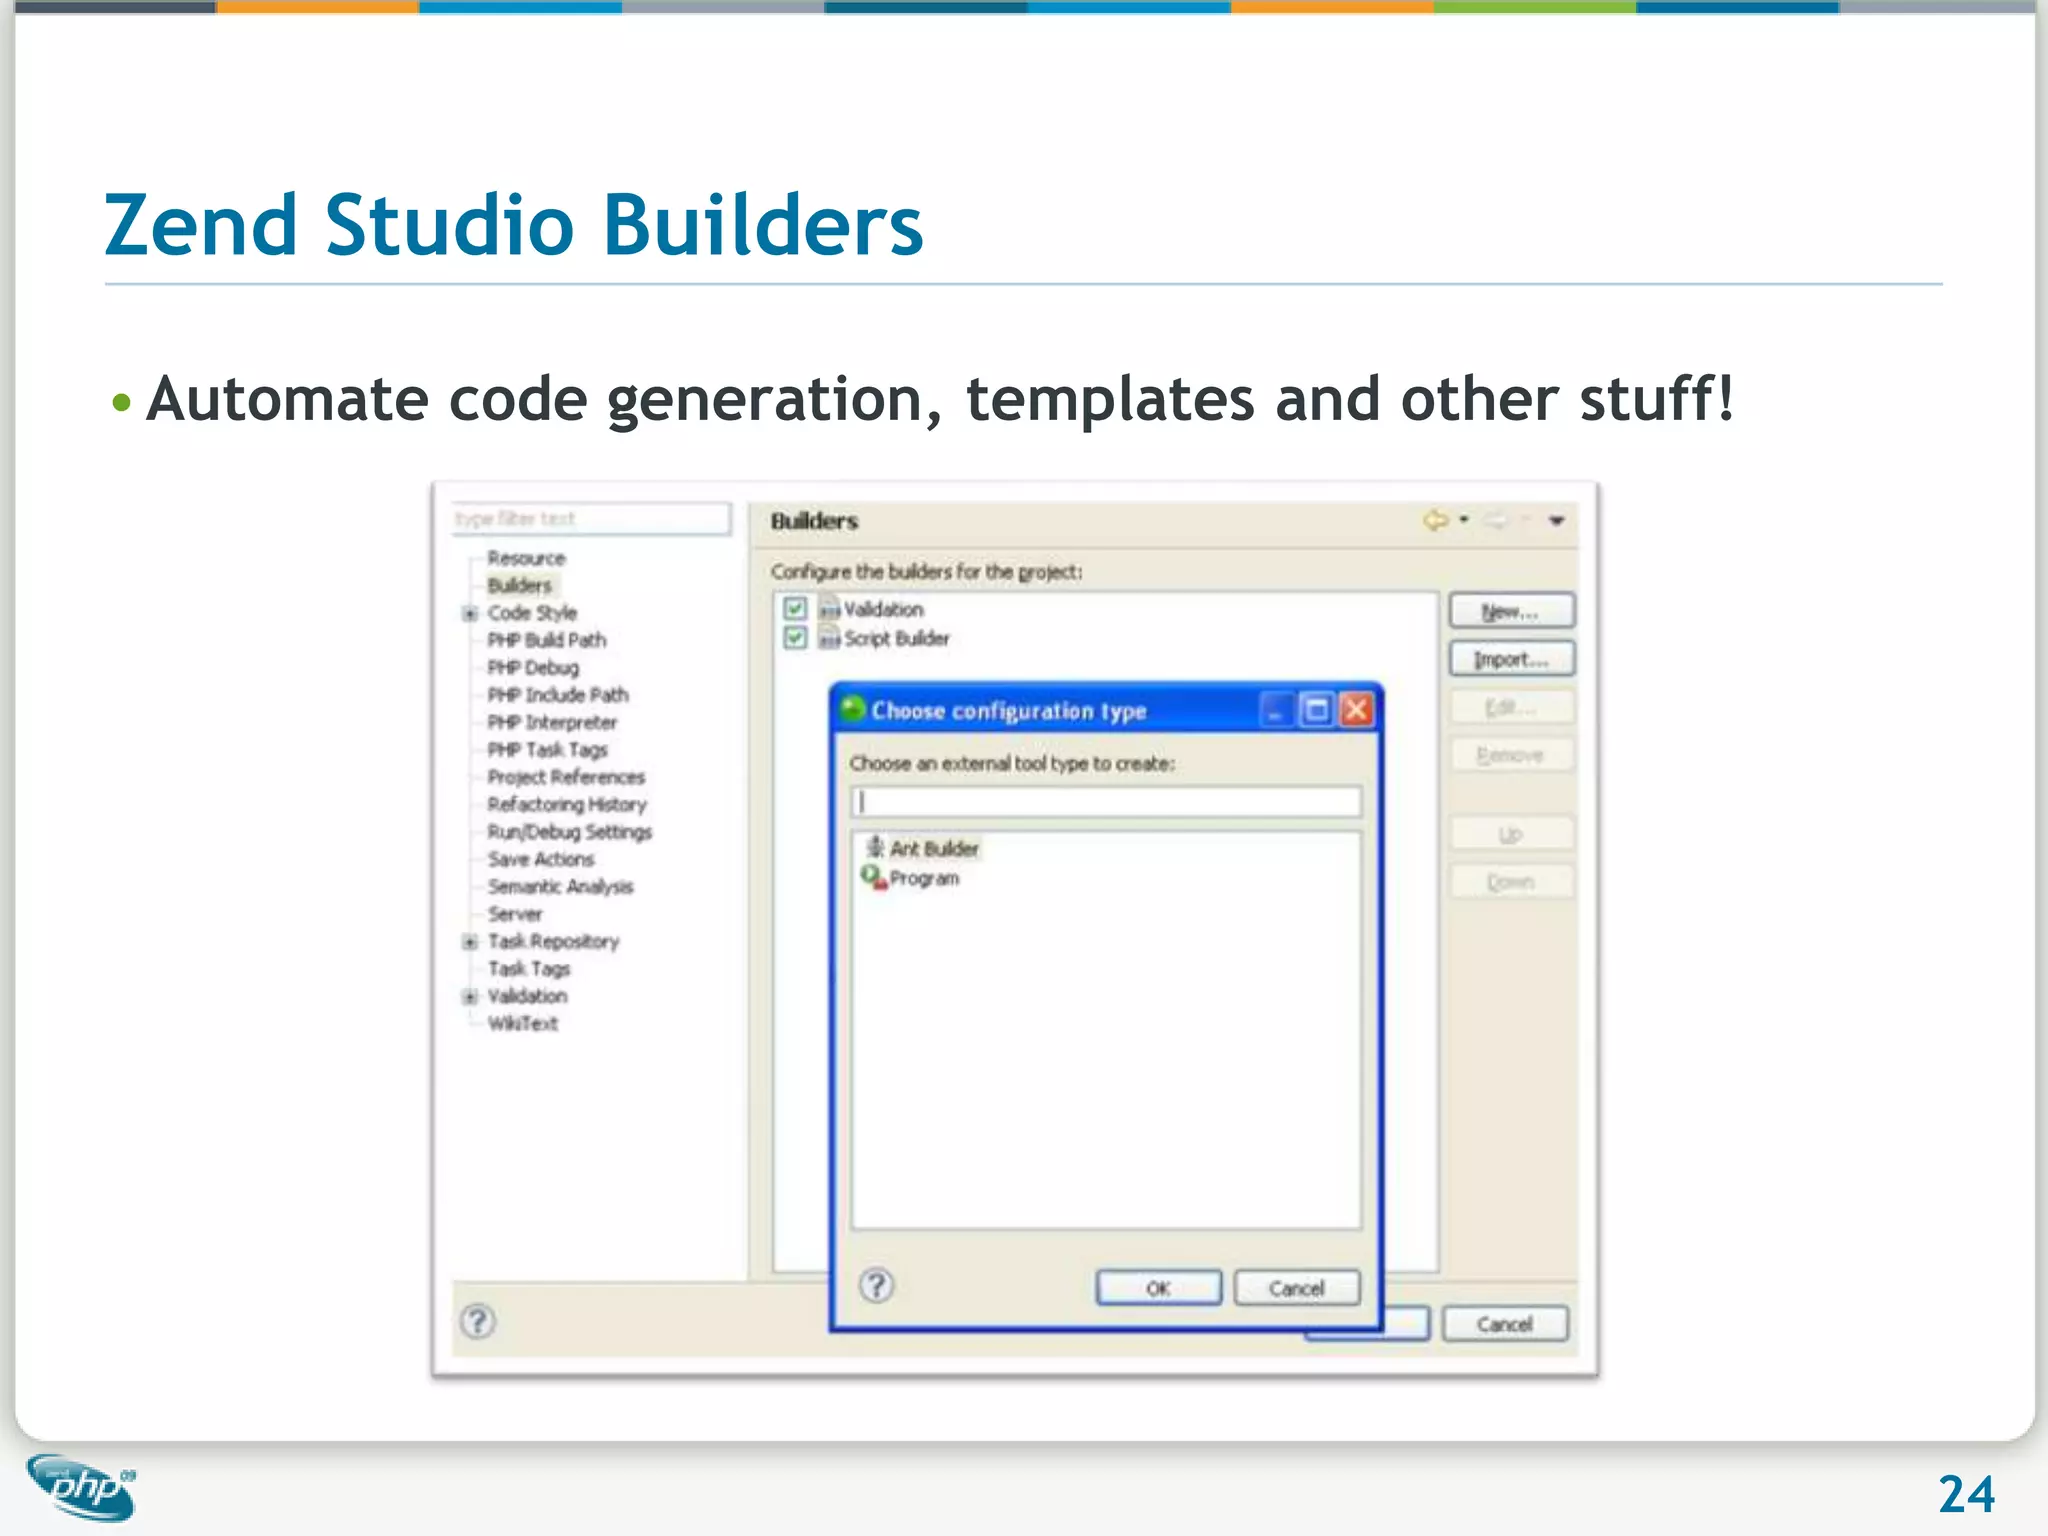Click the php logo on the slide

point(82,1487)
